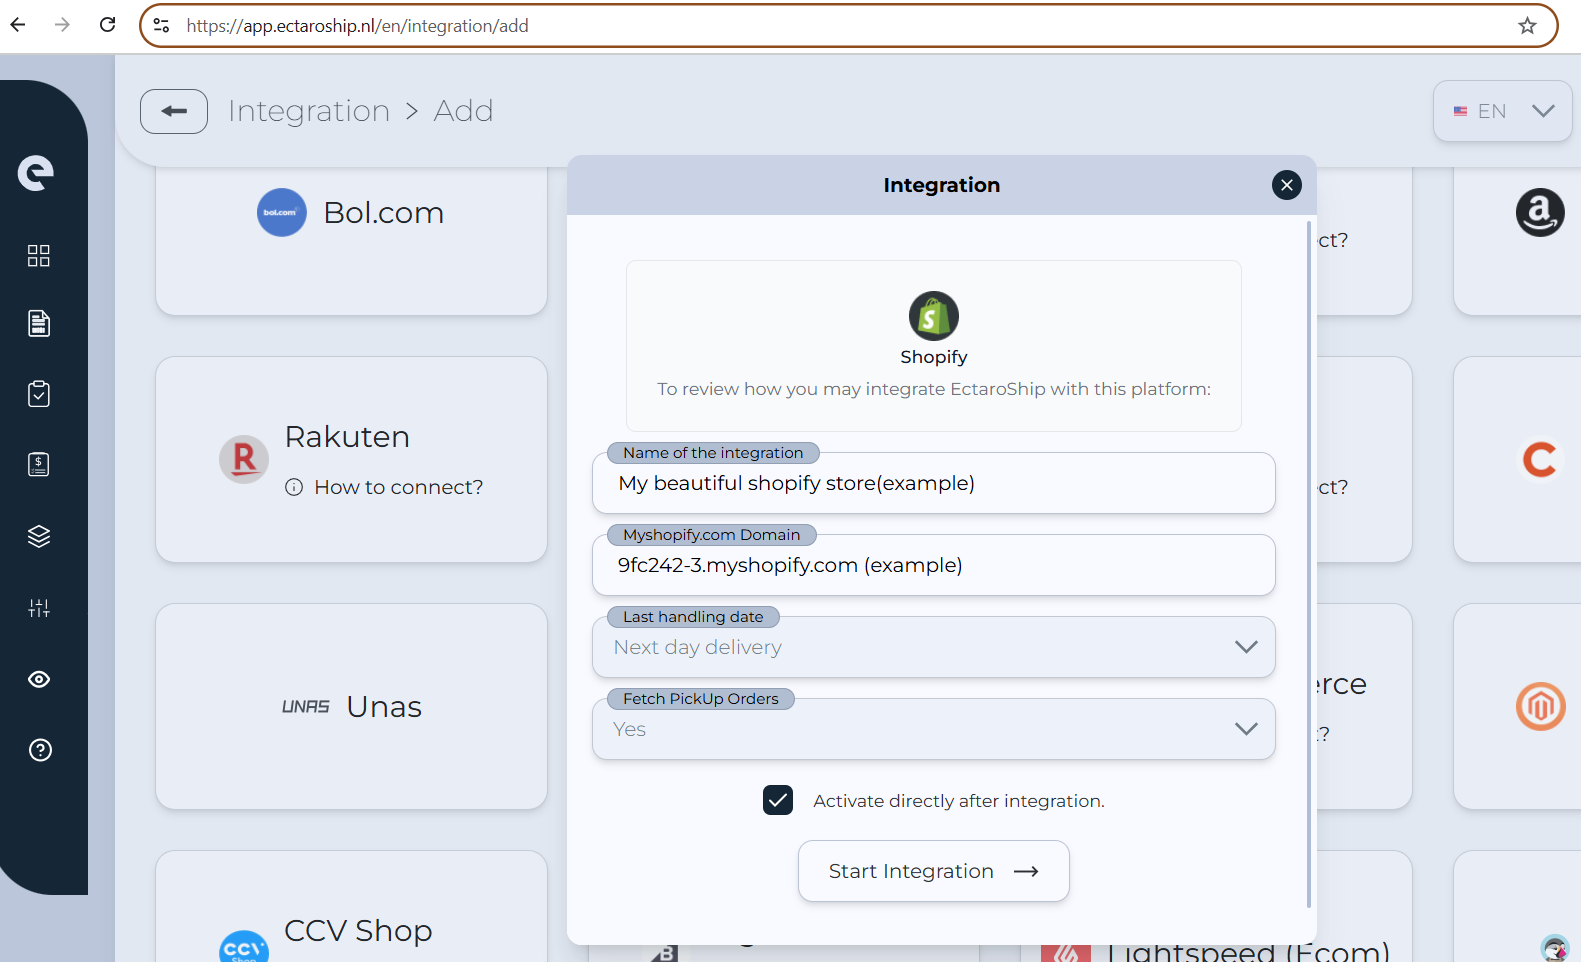This screenshot has width=1581, height=962.
Task: Expand the Last handling date dropdown
Action: coord(933,647)
